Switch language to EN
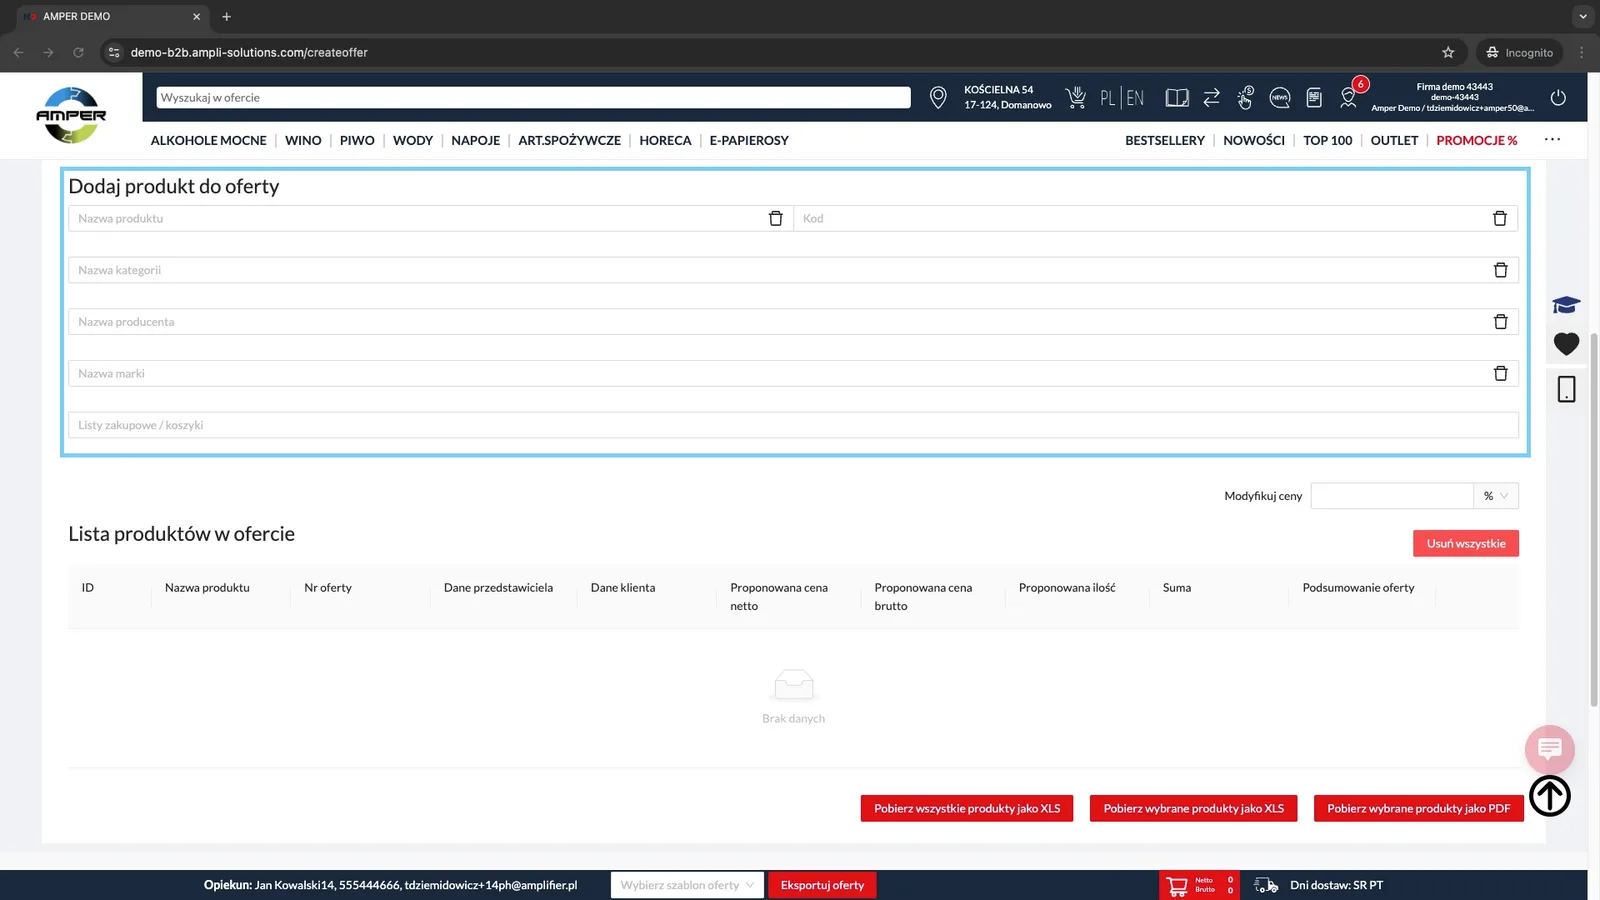 tap(1135, 98)
